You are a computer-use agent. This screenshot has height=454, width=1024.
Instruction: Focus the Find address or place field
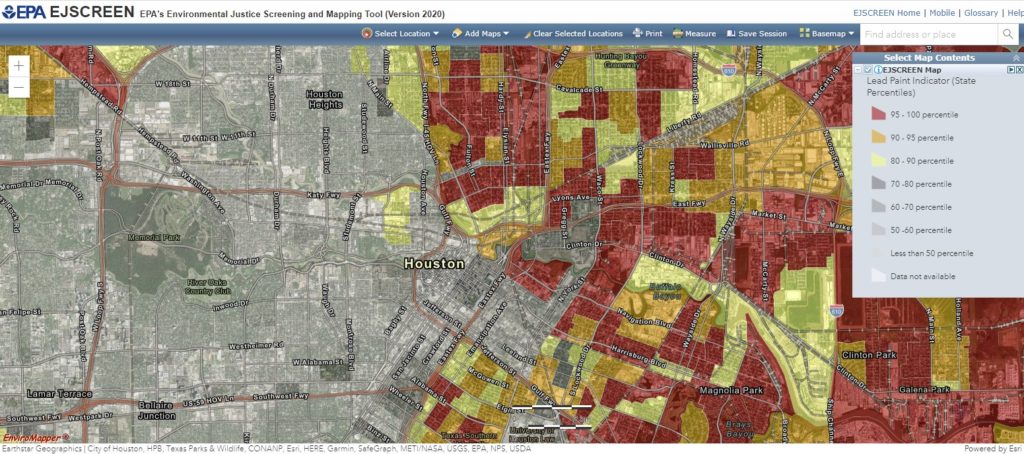pyautogui.click(x=929, y=34)
